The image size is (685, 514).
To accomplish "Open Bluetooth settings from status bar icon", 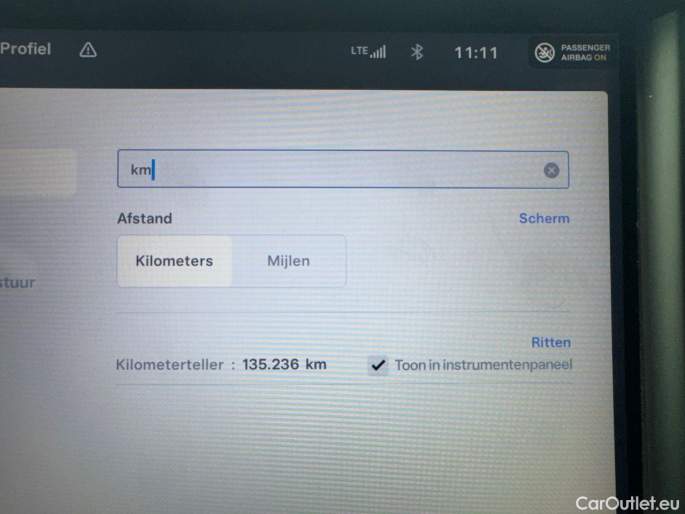I will (x=417, y=52).
